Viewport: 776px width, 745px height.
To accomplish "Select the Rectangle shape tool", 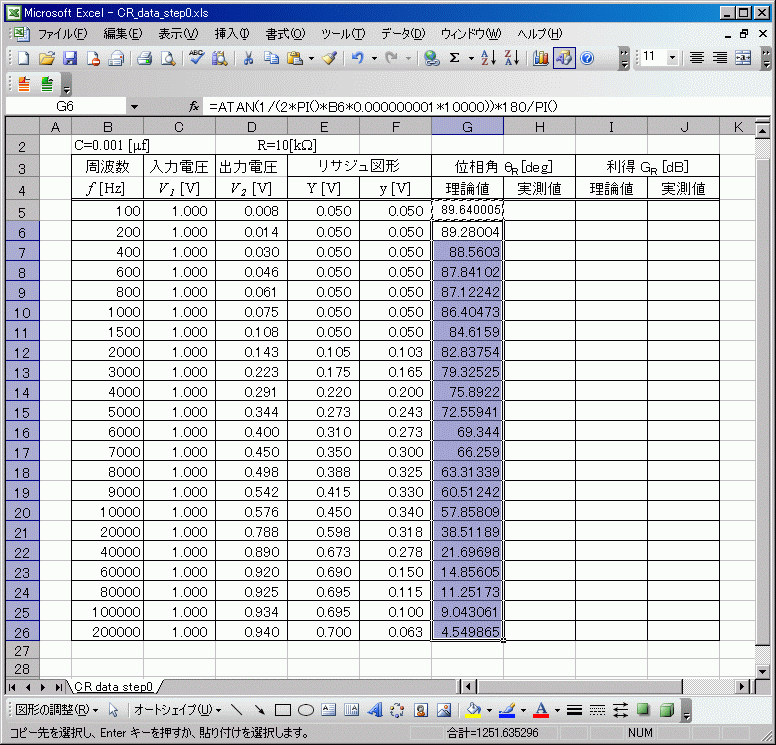I will tap(283, 710).
